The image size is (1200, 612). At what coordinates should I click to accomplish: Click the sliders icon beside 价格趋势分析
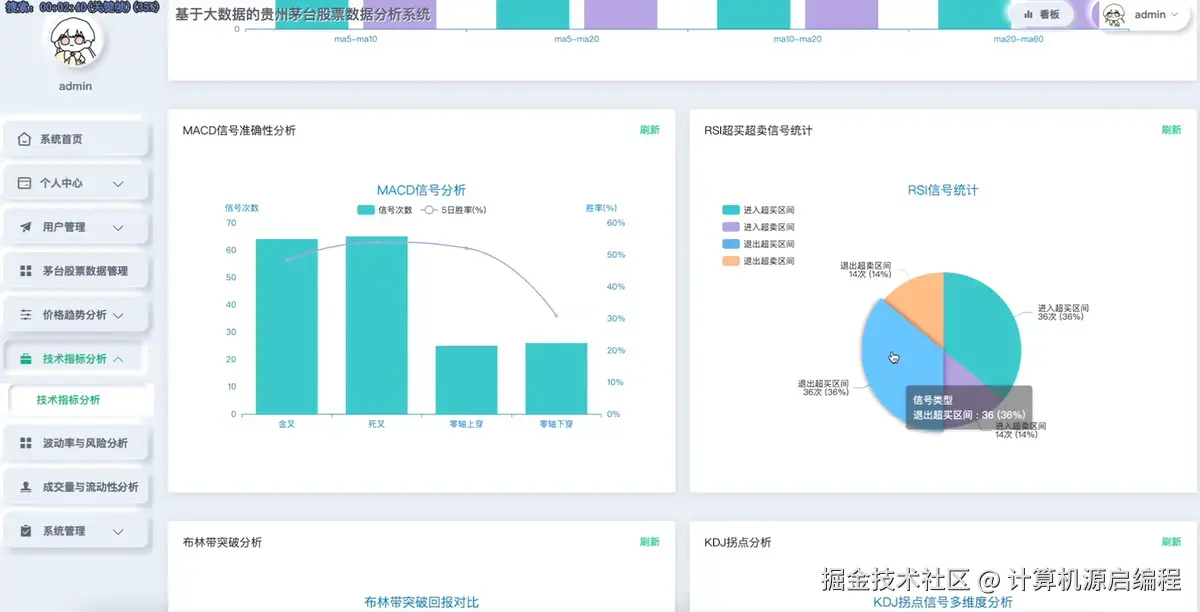pos(25,315)
